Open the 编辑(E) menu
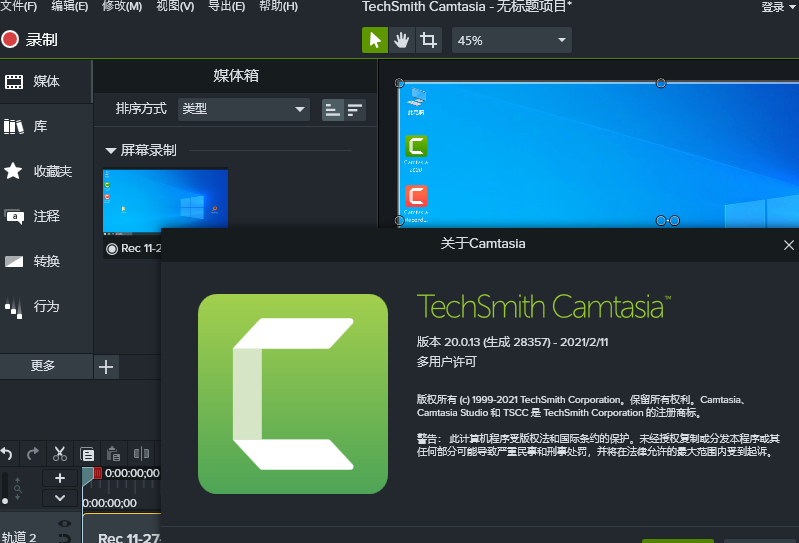Viewport: 799px width, 543px height. point(70,6)
